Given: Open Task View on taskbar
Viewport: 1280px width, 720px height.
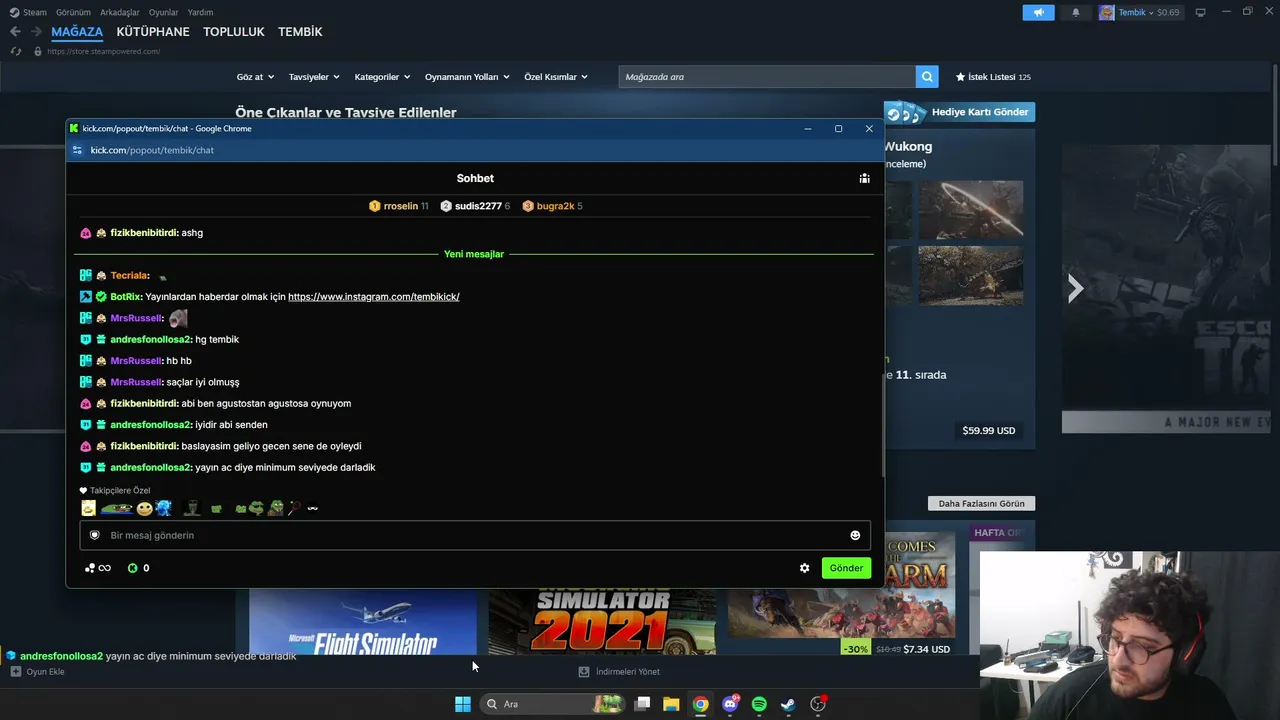Looking at the screenshot, I should point(643,704).
